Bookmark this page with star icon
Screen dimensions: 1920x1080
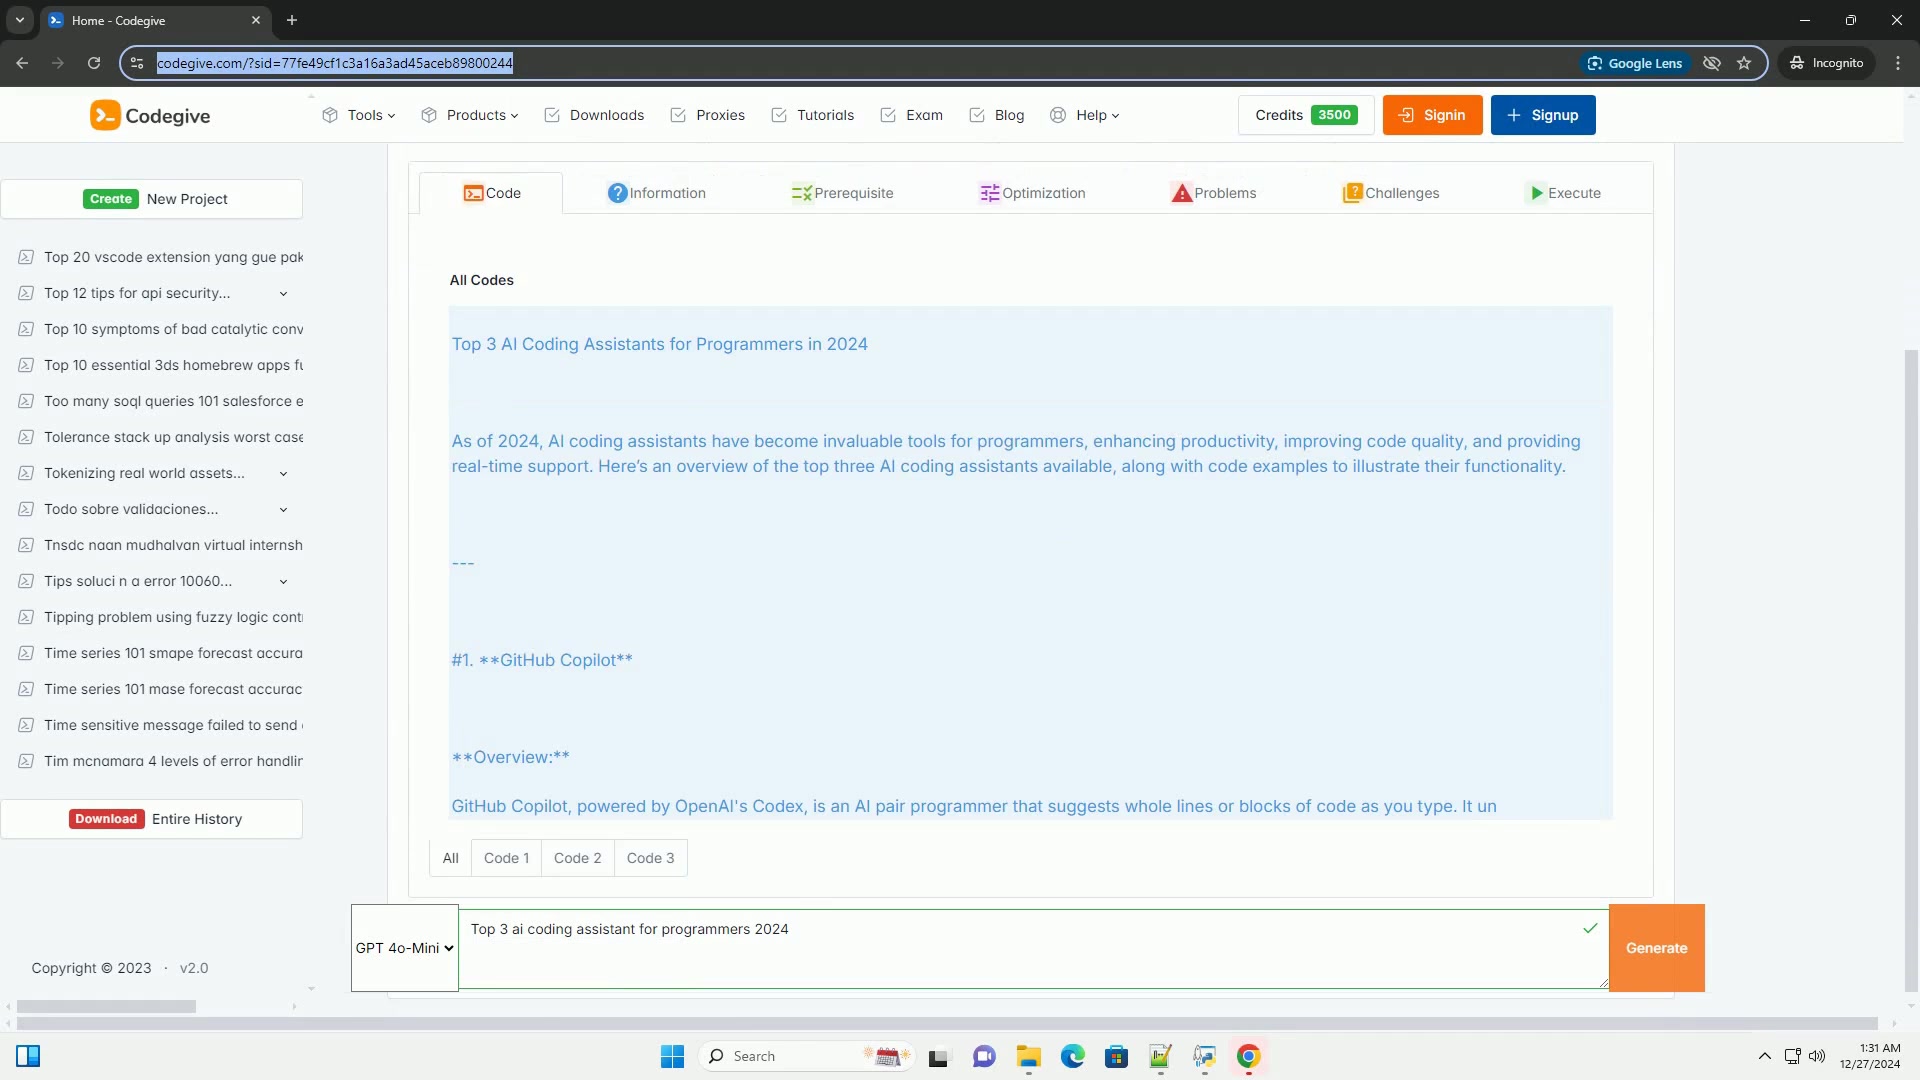[1744, 63]
